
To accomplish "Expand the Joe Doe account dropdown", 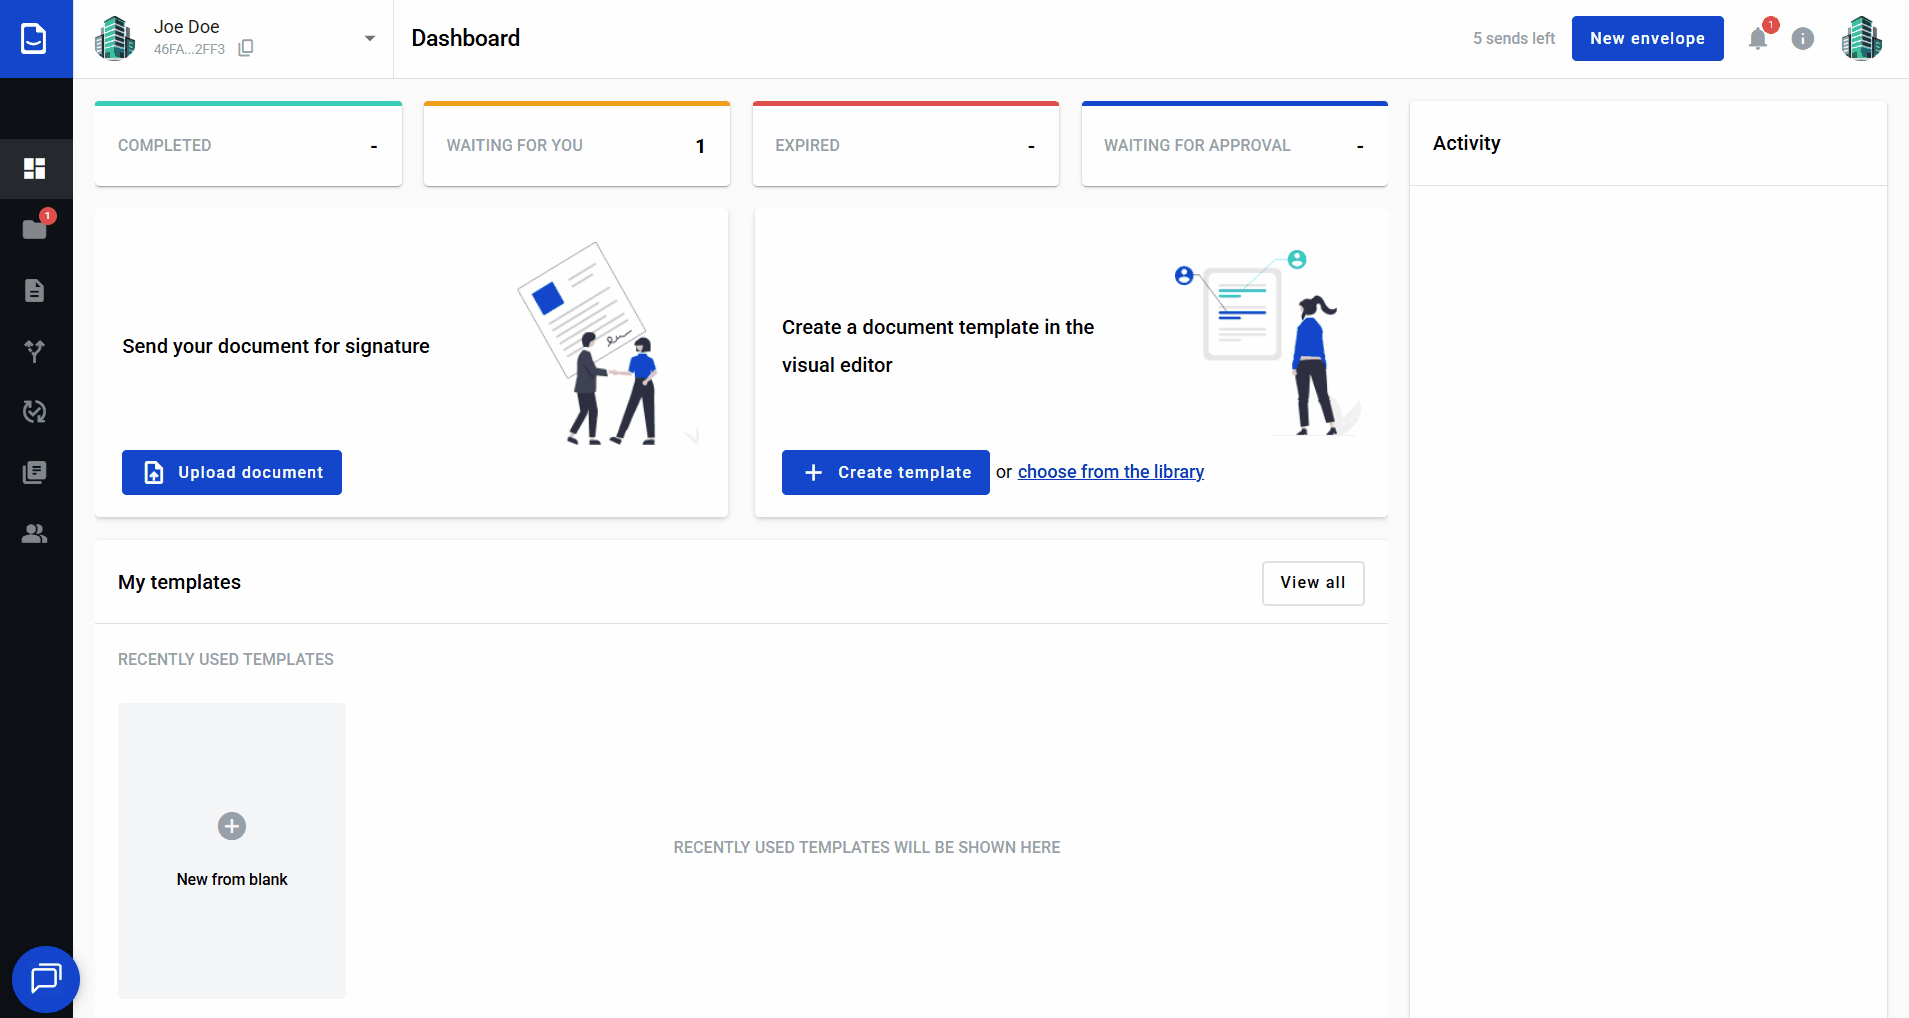I will coord(370,39).
